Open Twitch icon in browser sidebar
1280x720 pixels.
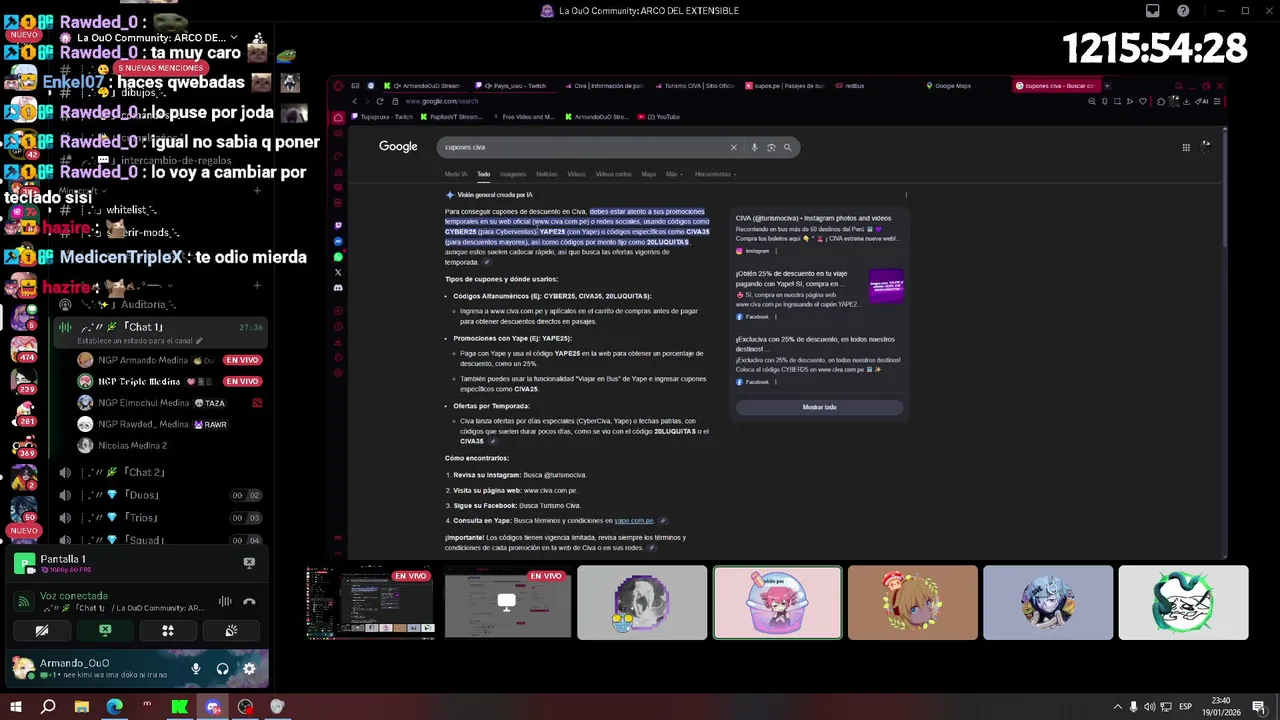(338, 225)
